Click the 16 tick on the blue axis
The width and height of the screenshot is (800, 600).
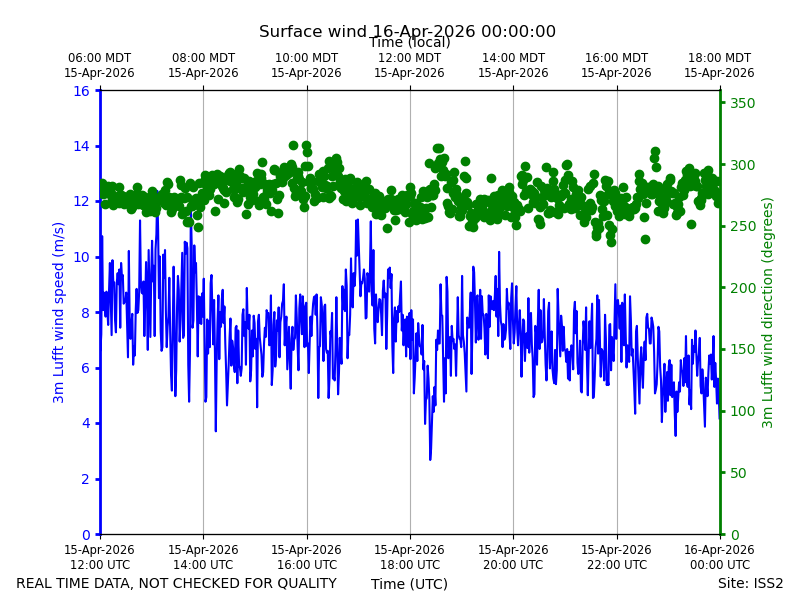point(81,91)
